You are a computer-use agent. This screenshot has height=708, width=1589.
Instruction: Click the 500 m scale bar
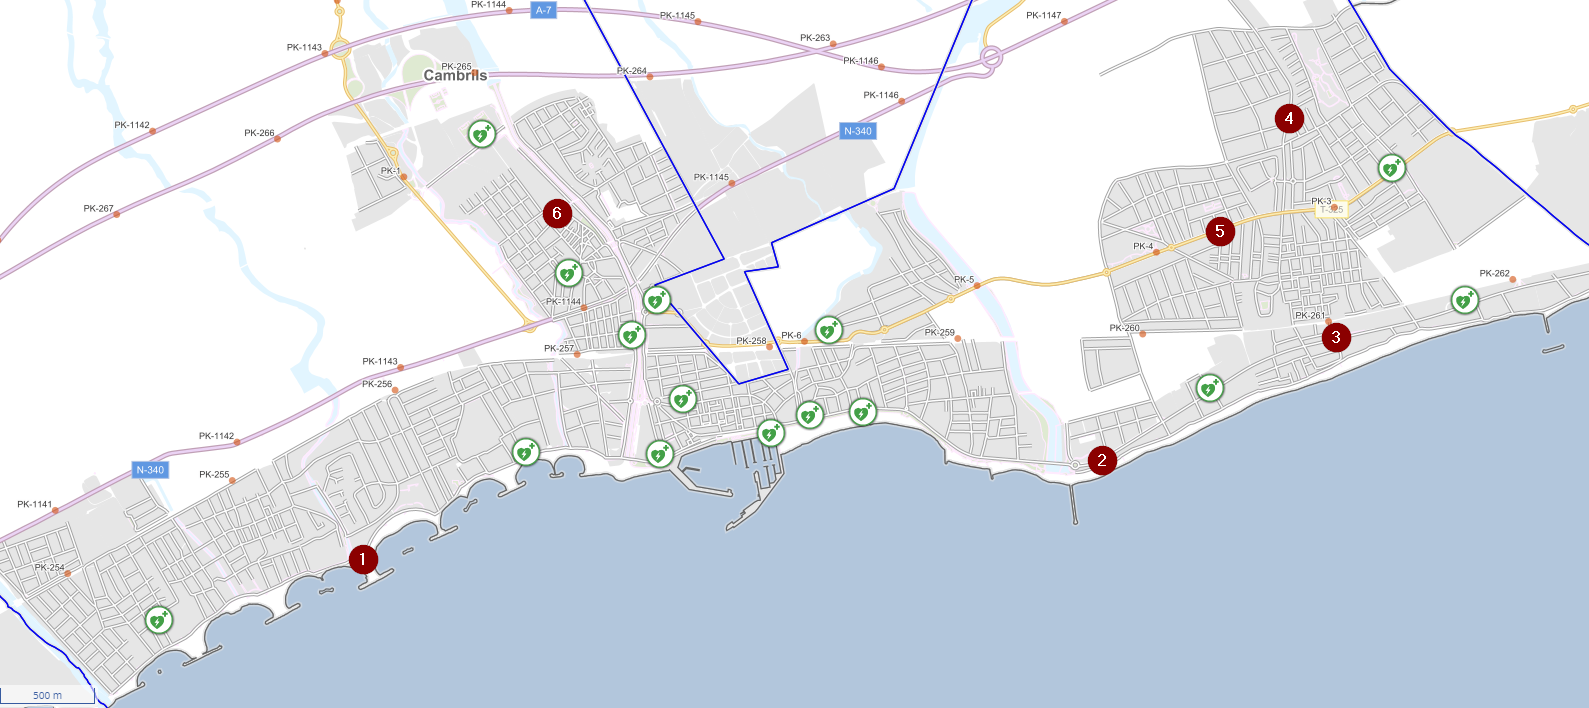tap(47, 695)
